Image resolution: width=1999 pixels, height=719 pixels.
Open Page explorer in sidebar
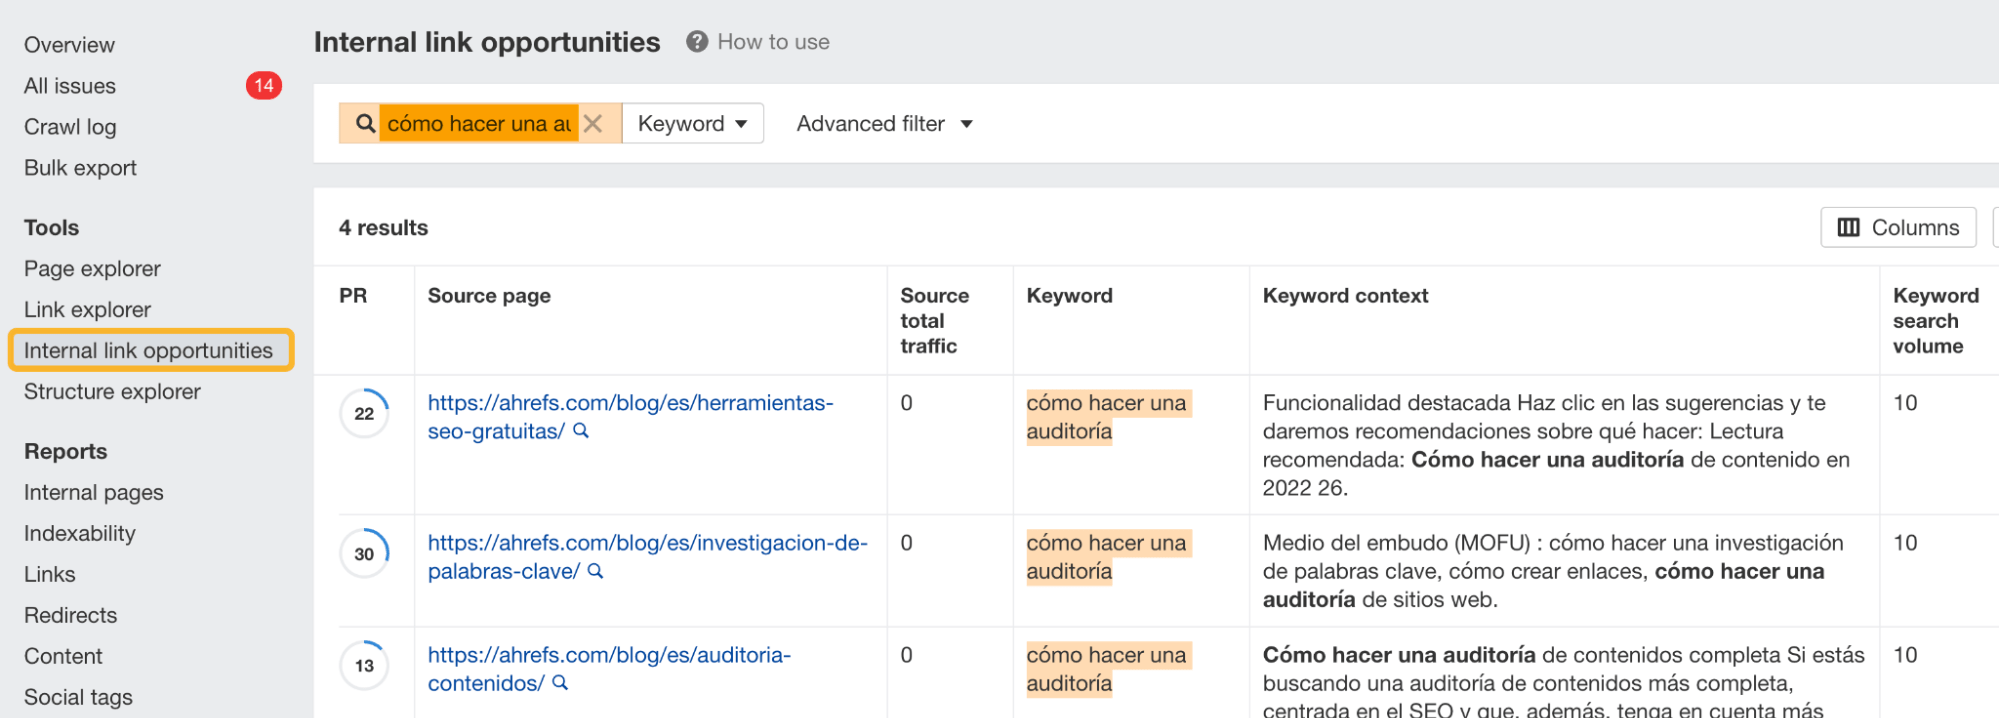click(92, 269)
